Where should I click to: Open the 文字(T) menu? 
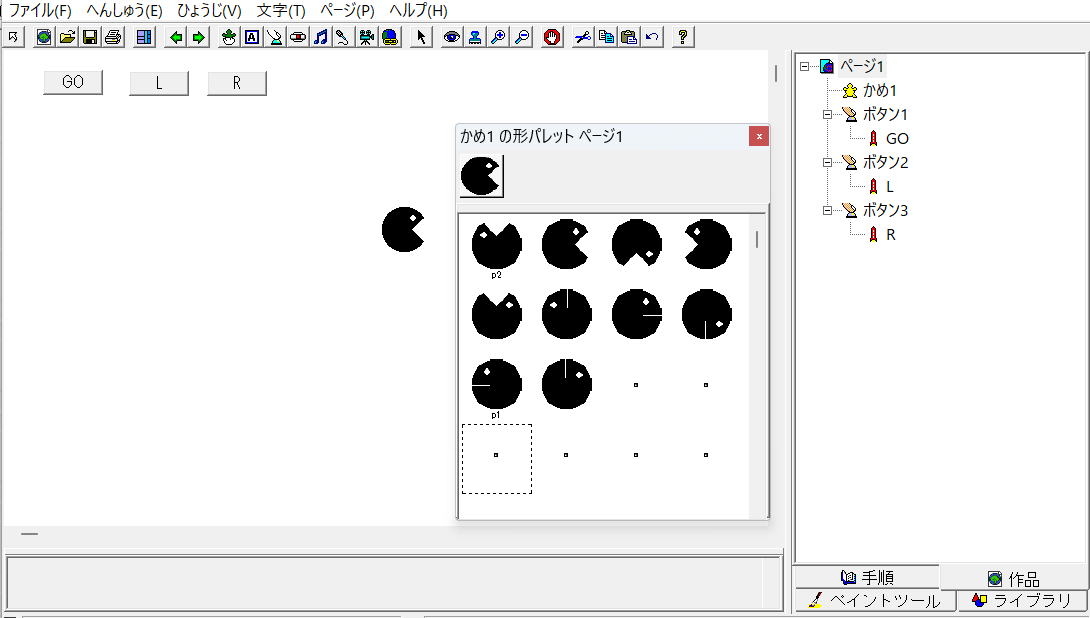pos(281,10)
